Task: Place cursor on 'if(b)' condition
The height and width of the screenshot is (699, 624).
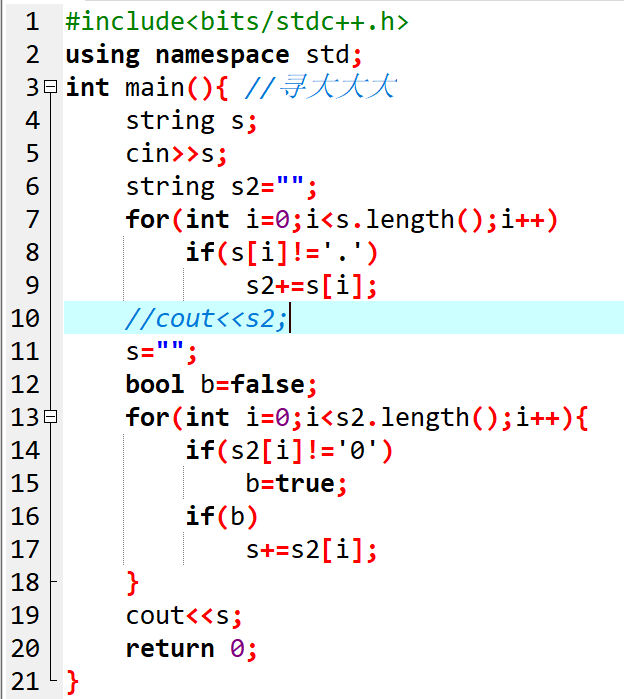Action: tap(221, 517)
